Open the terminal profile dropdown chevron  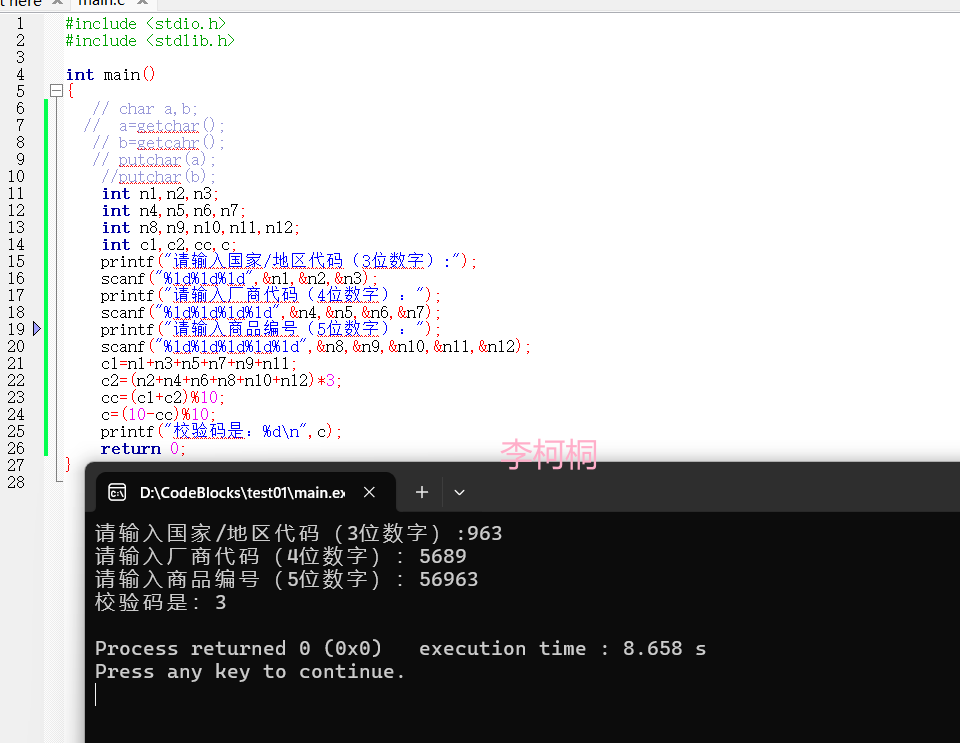(459, 492)
